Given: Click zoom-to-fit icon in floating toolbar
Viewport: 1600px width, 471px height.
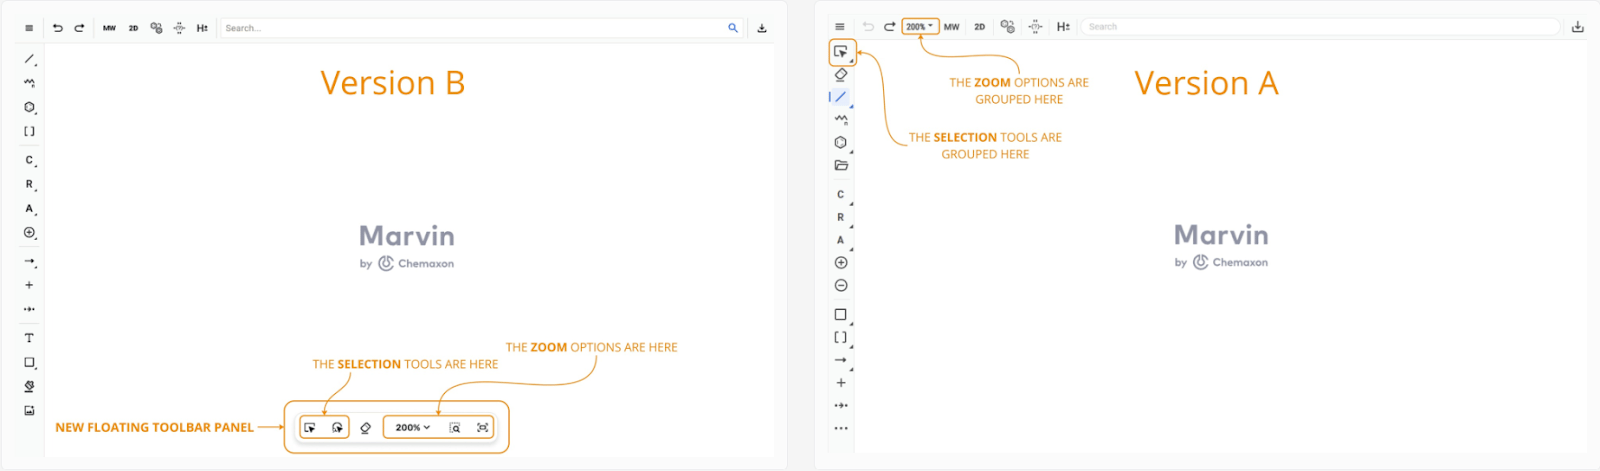Looking at the screenshot, I should 483,428.
